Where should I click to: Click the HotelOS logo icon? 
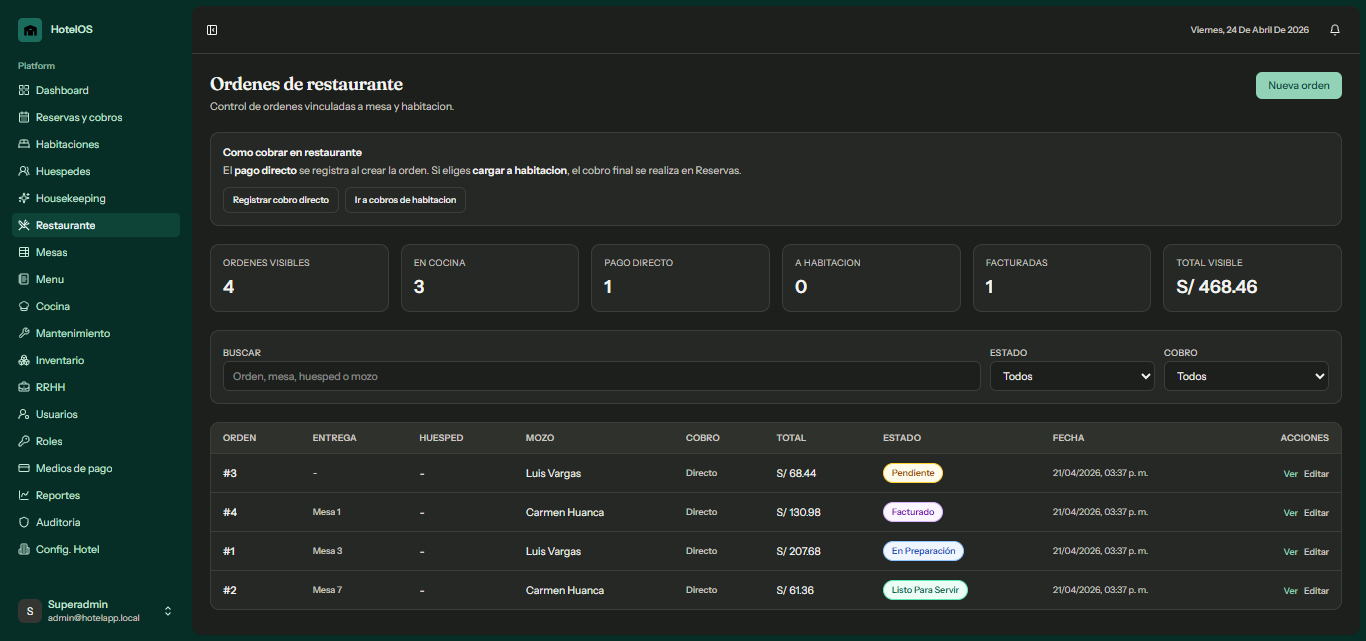30,30
